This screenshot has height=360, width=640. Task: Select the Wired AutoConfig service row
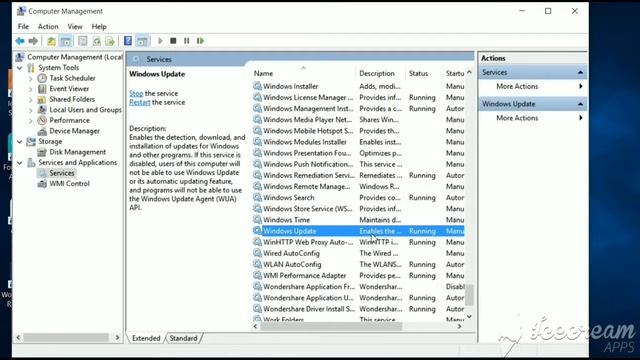point(358,253)
